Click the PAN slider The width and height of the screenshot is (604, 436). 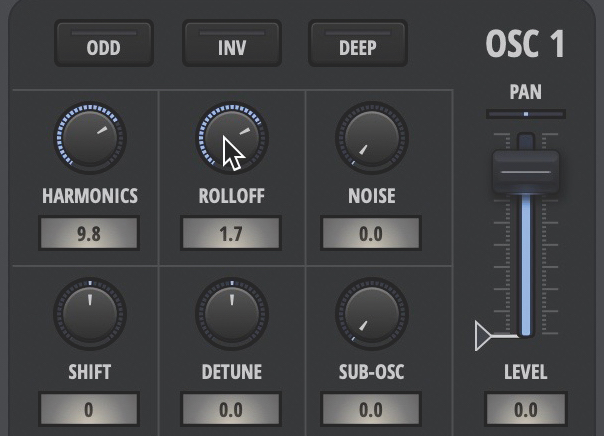click(526, 114)
